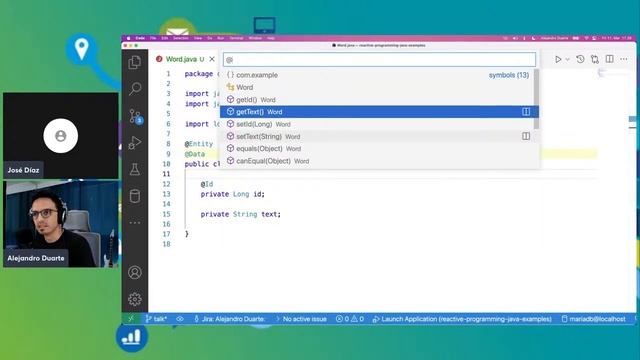Click No active issue in status bar
This screenshot has height=360, width=640.
coord(301,319)
